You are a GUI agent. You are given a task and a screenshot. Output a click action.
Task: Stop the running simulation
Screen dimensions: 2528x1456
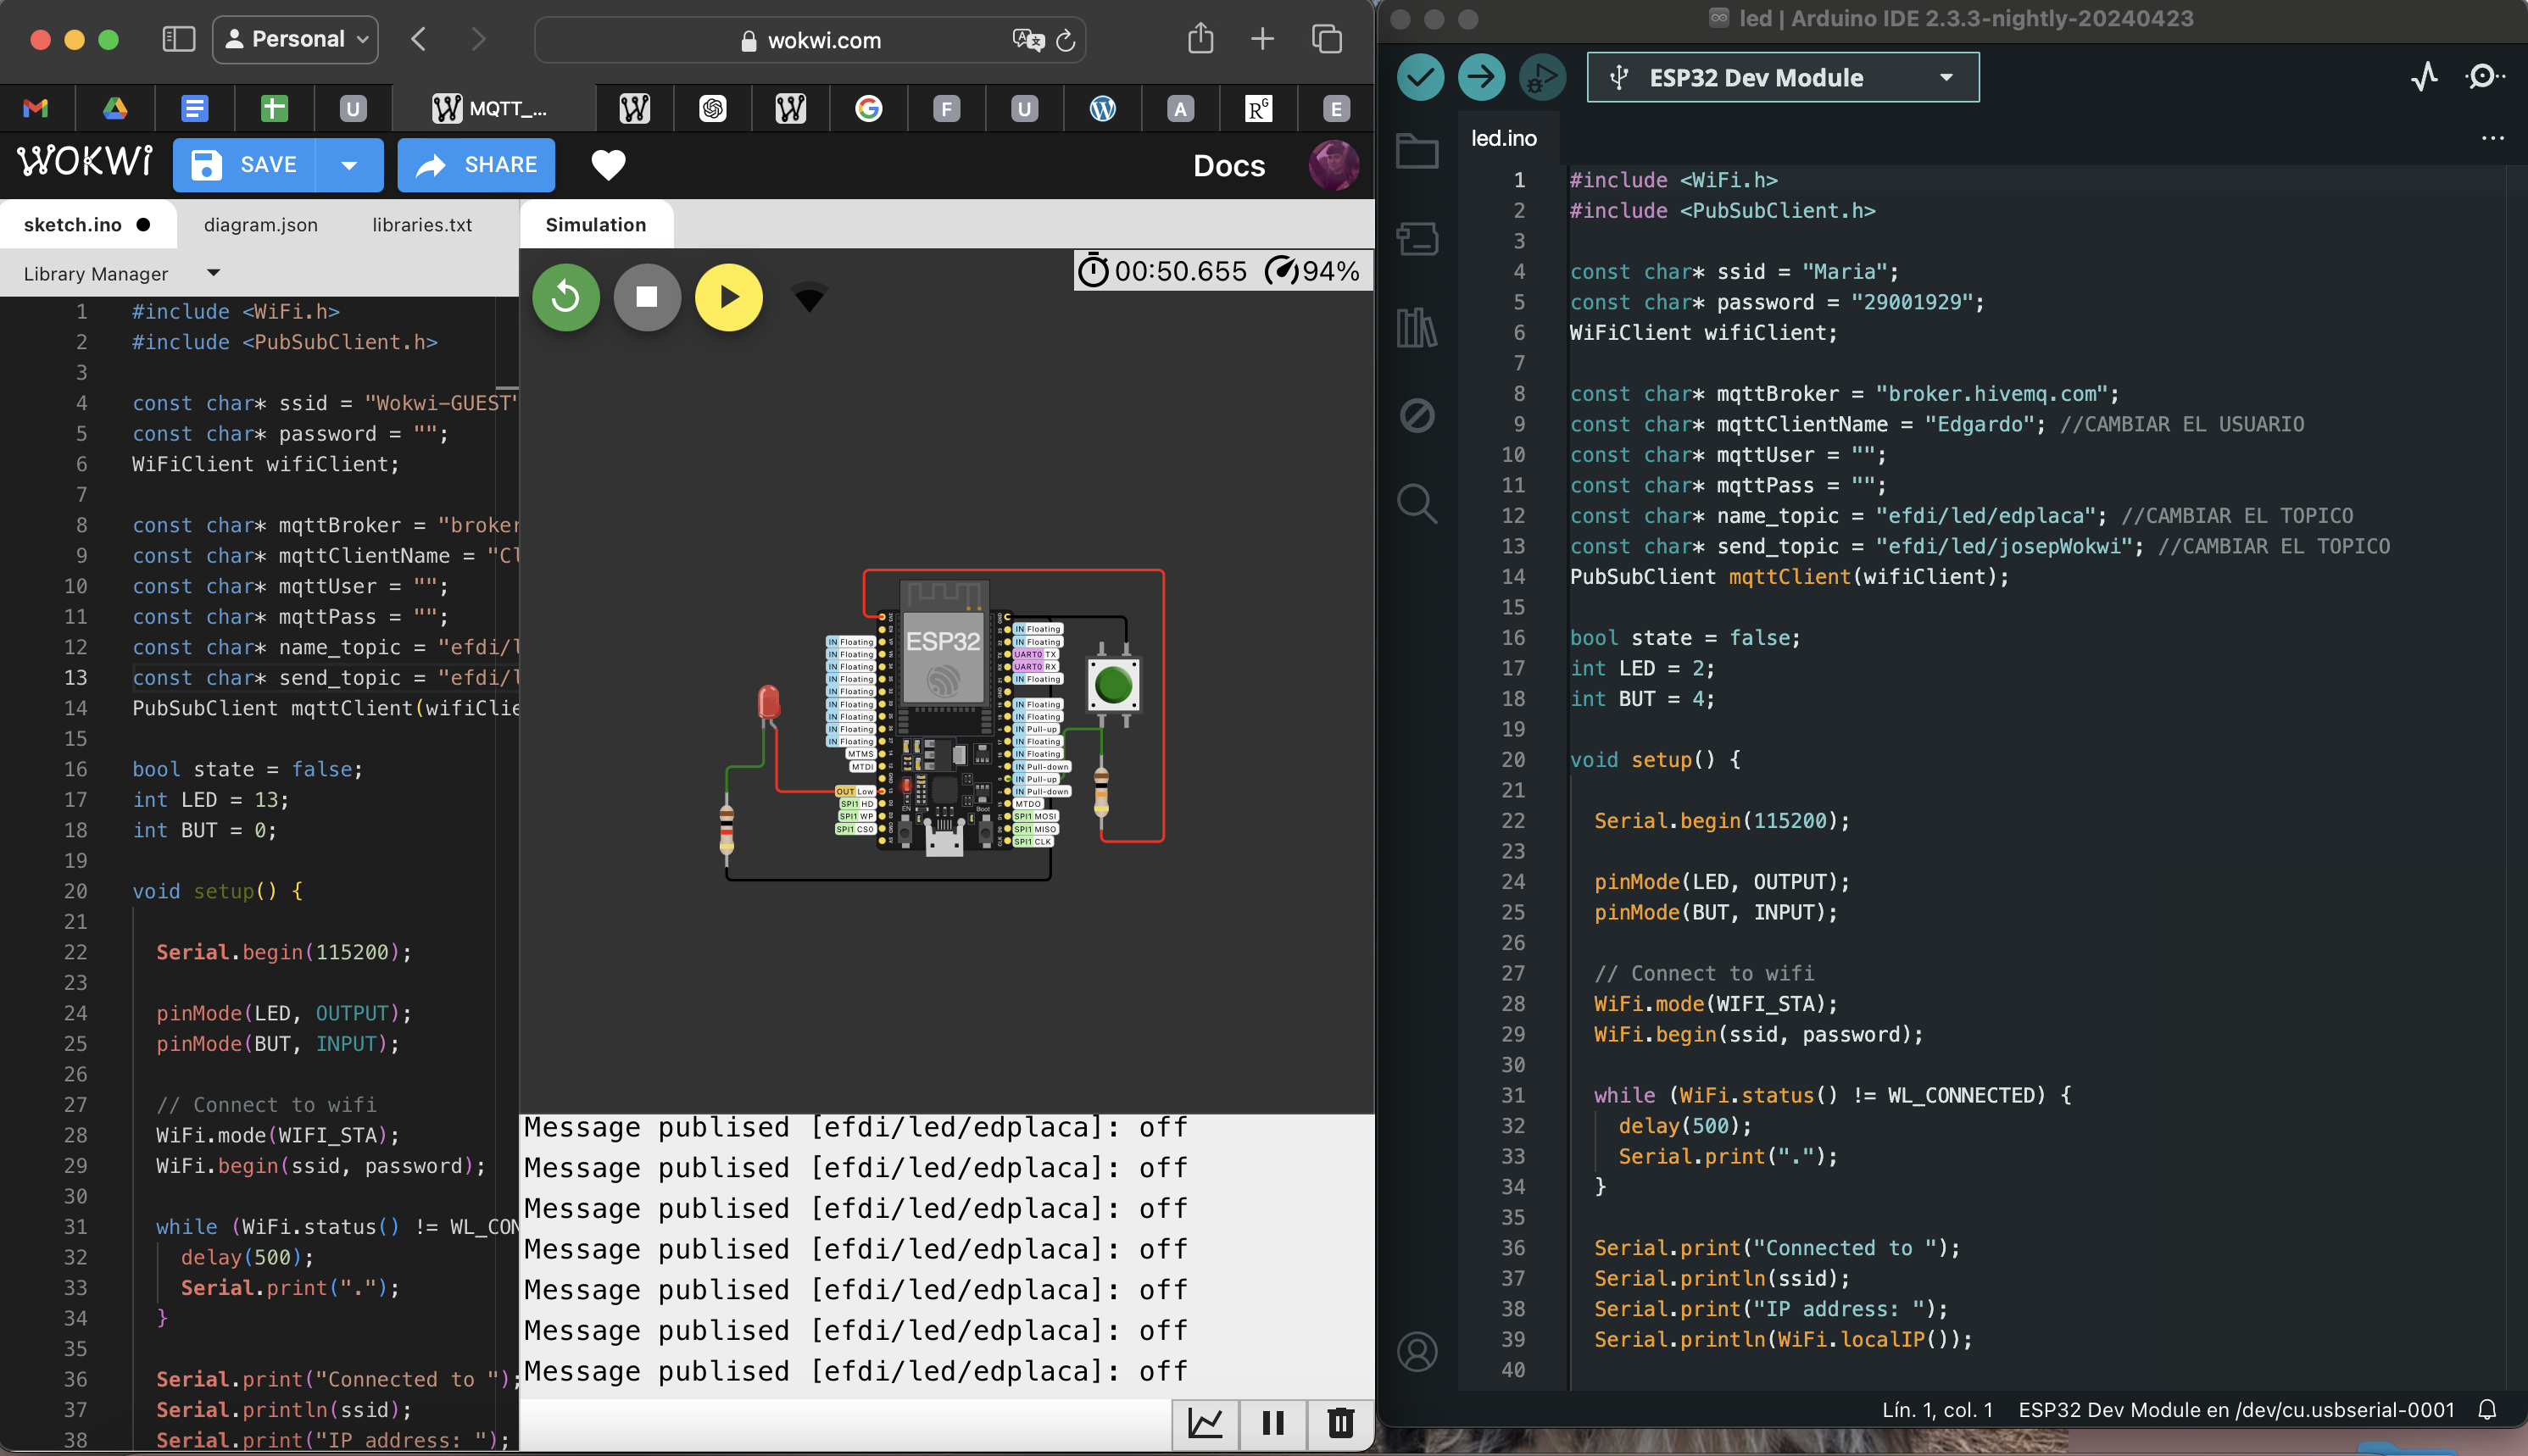(647, 297)
